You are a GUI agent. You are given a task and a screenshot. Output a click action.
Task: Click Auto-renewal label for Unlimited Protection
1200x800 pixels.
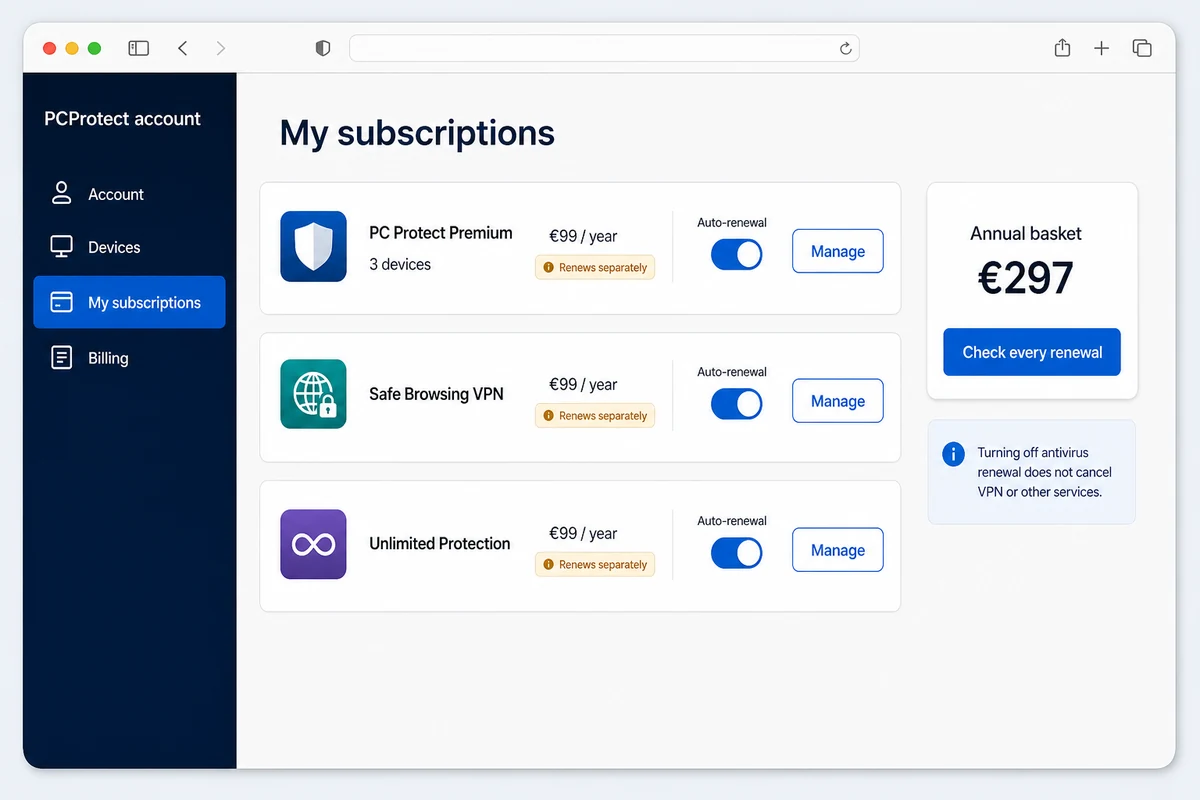(x=732, y=521)
